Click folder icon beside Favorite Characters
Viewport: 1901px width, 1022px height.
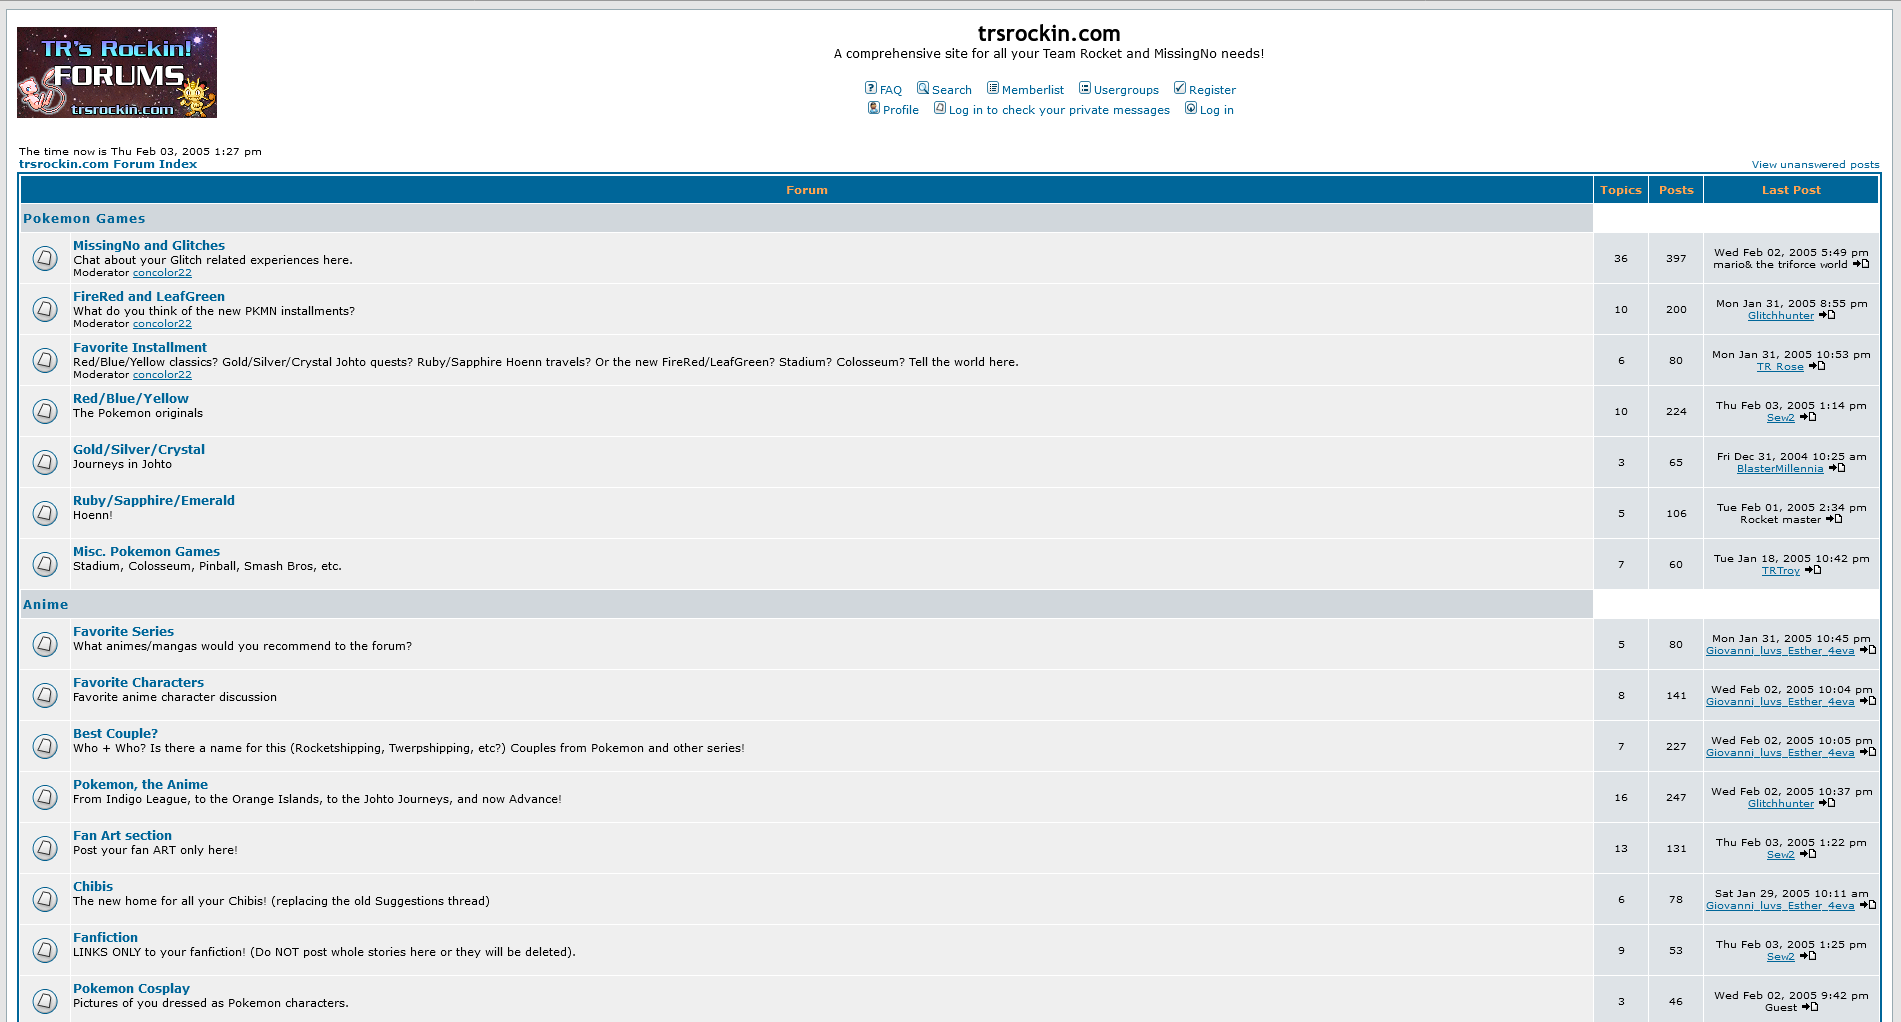(x=45, y=695)
